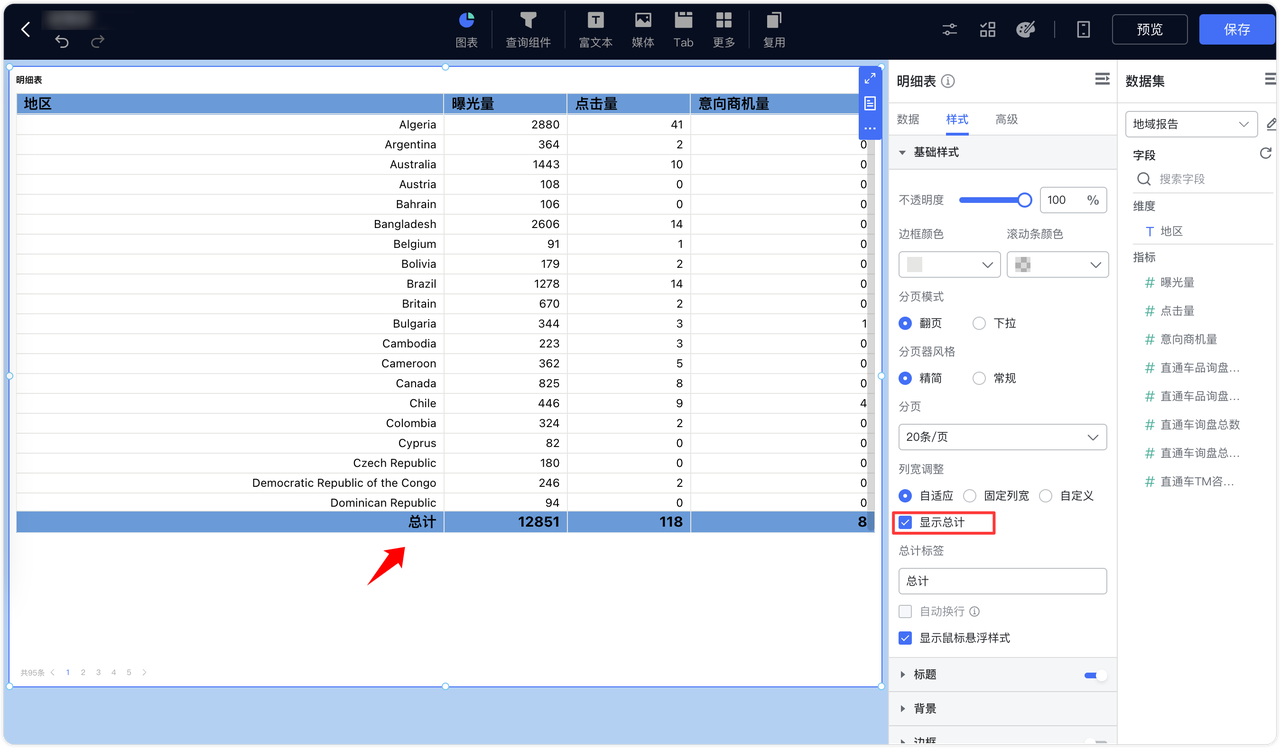The image size is (1280, 748).
Task: Go to table page 3
Action: pos(98,673)
